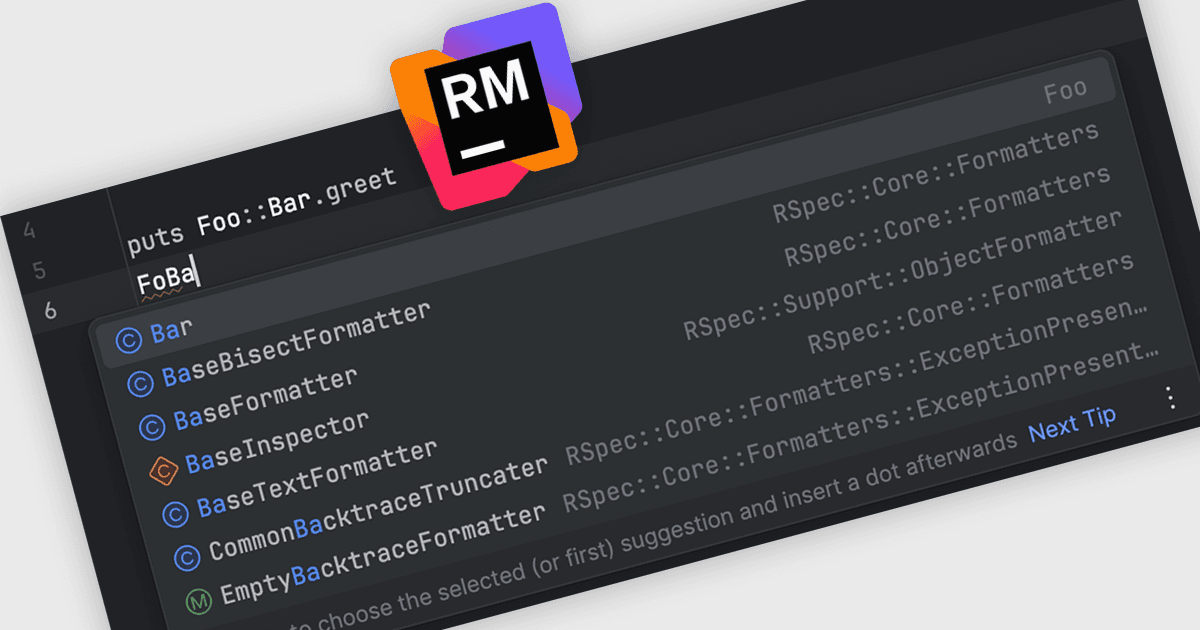
Task: Click the BaseTextFormatter class icon
Action: tap(175, 514)
